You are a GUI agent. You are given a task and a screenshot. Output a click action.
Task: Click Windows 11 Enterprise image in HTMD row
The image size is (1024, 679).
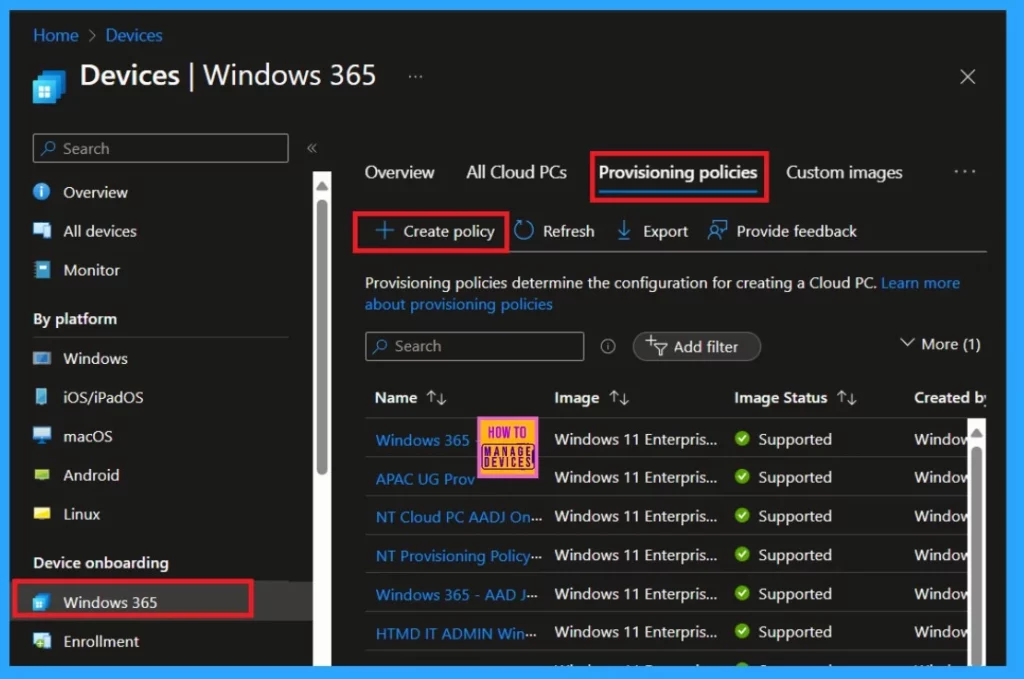635,632
